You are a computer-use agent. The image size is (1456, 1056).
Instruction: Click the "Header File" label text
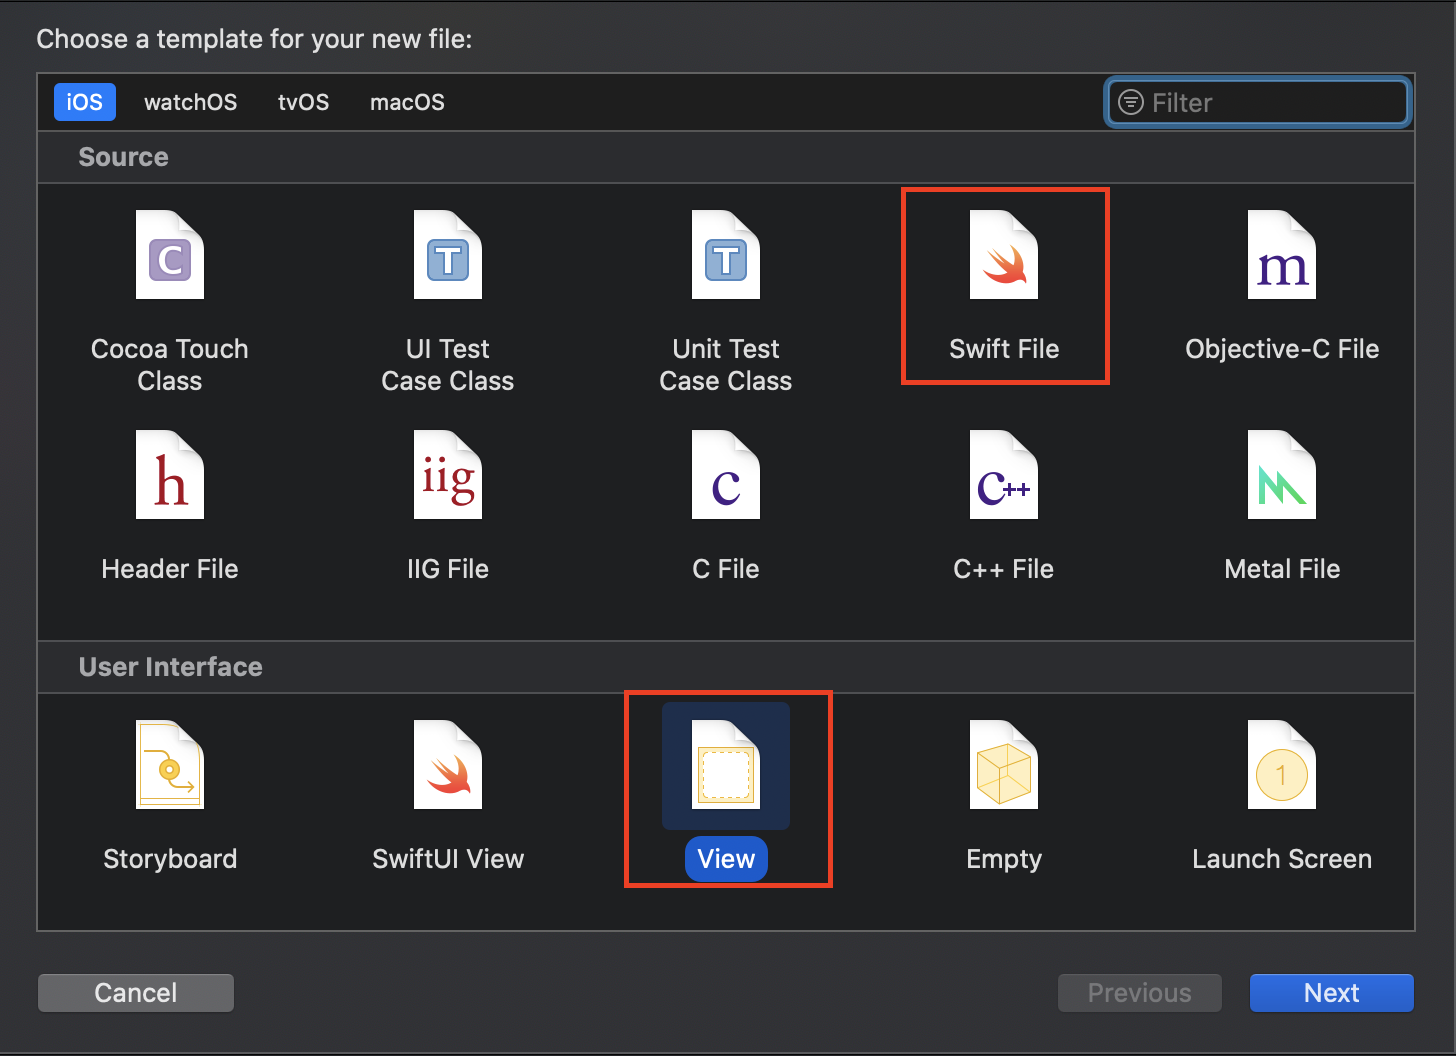click(x=170, y=569)
